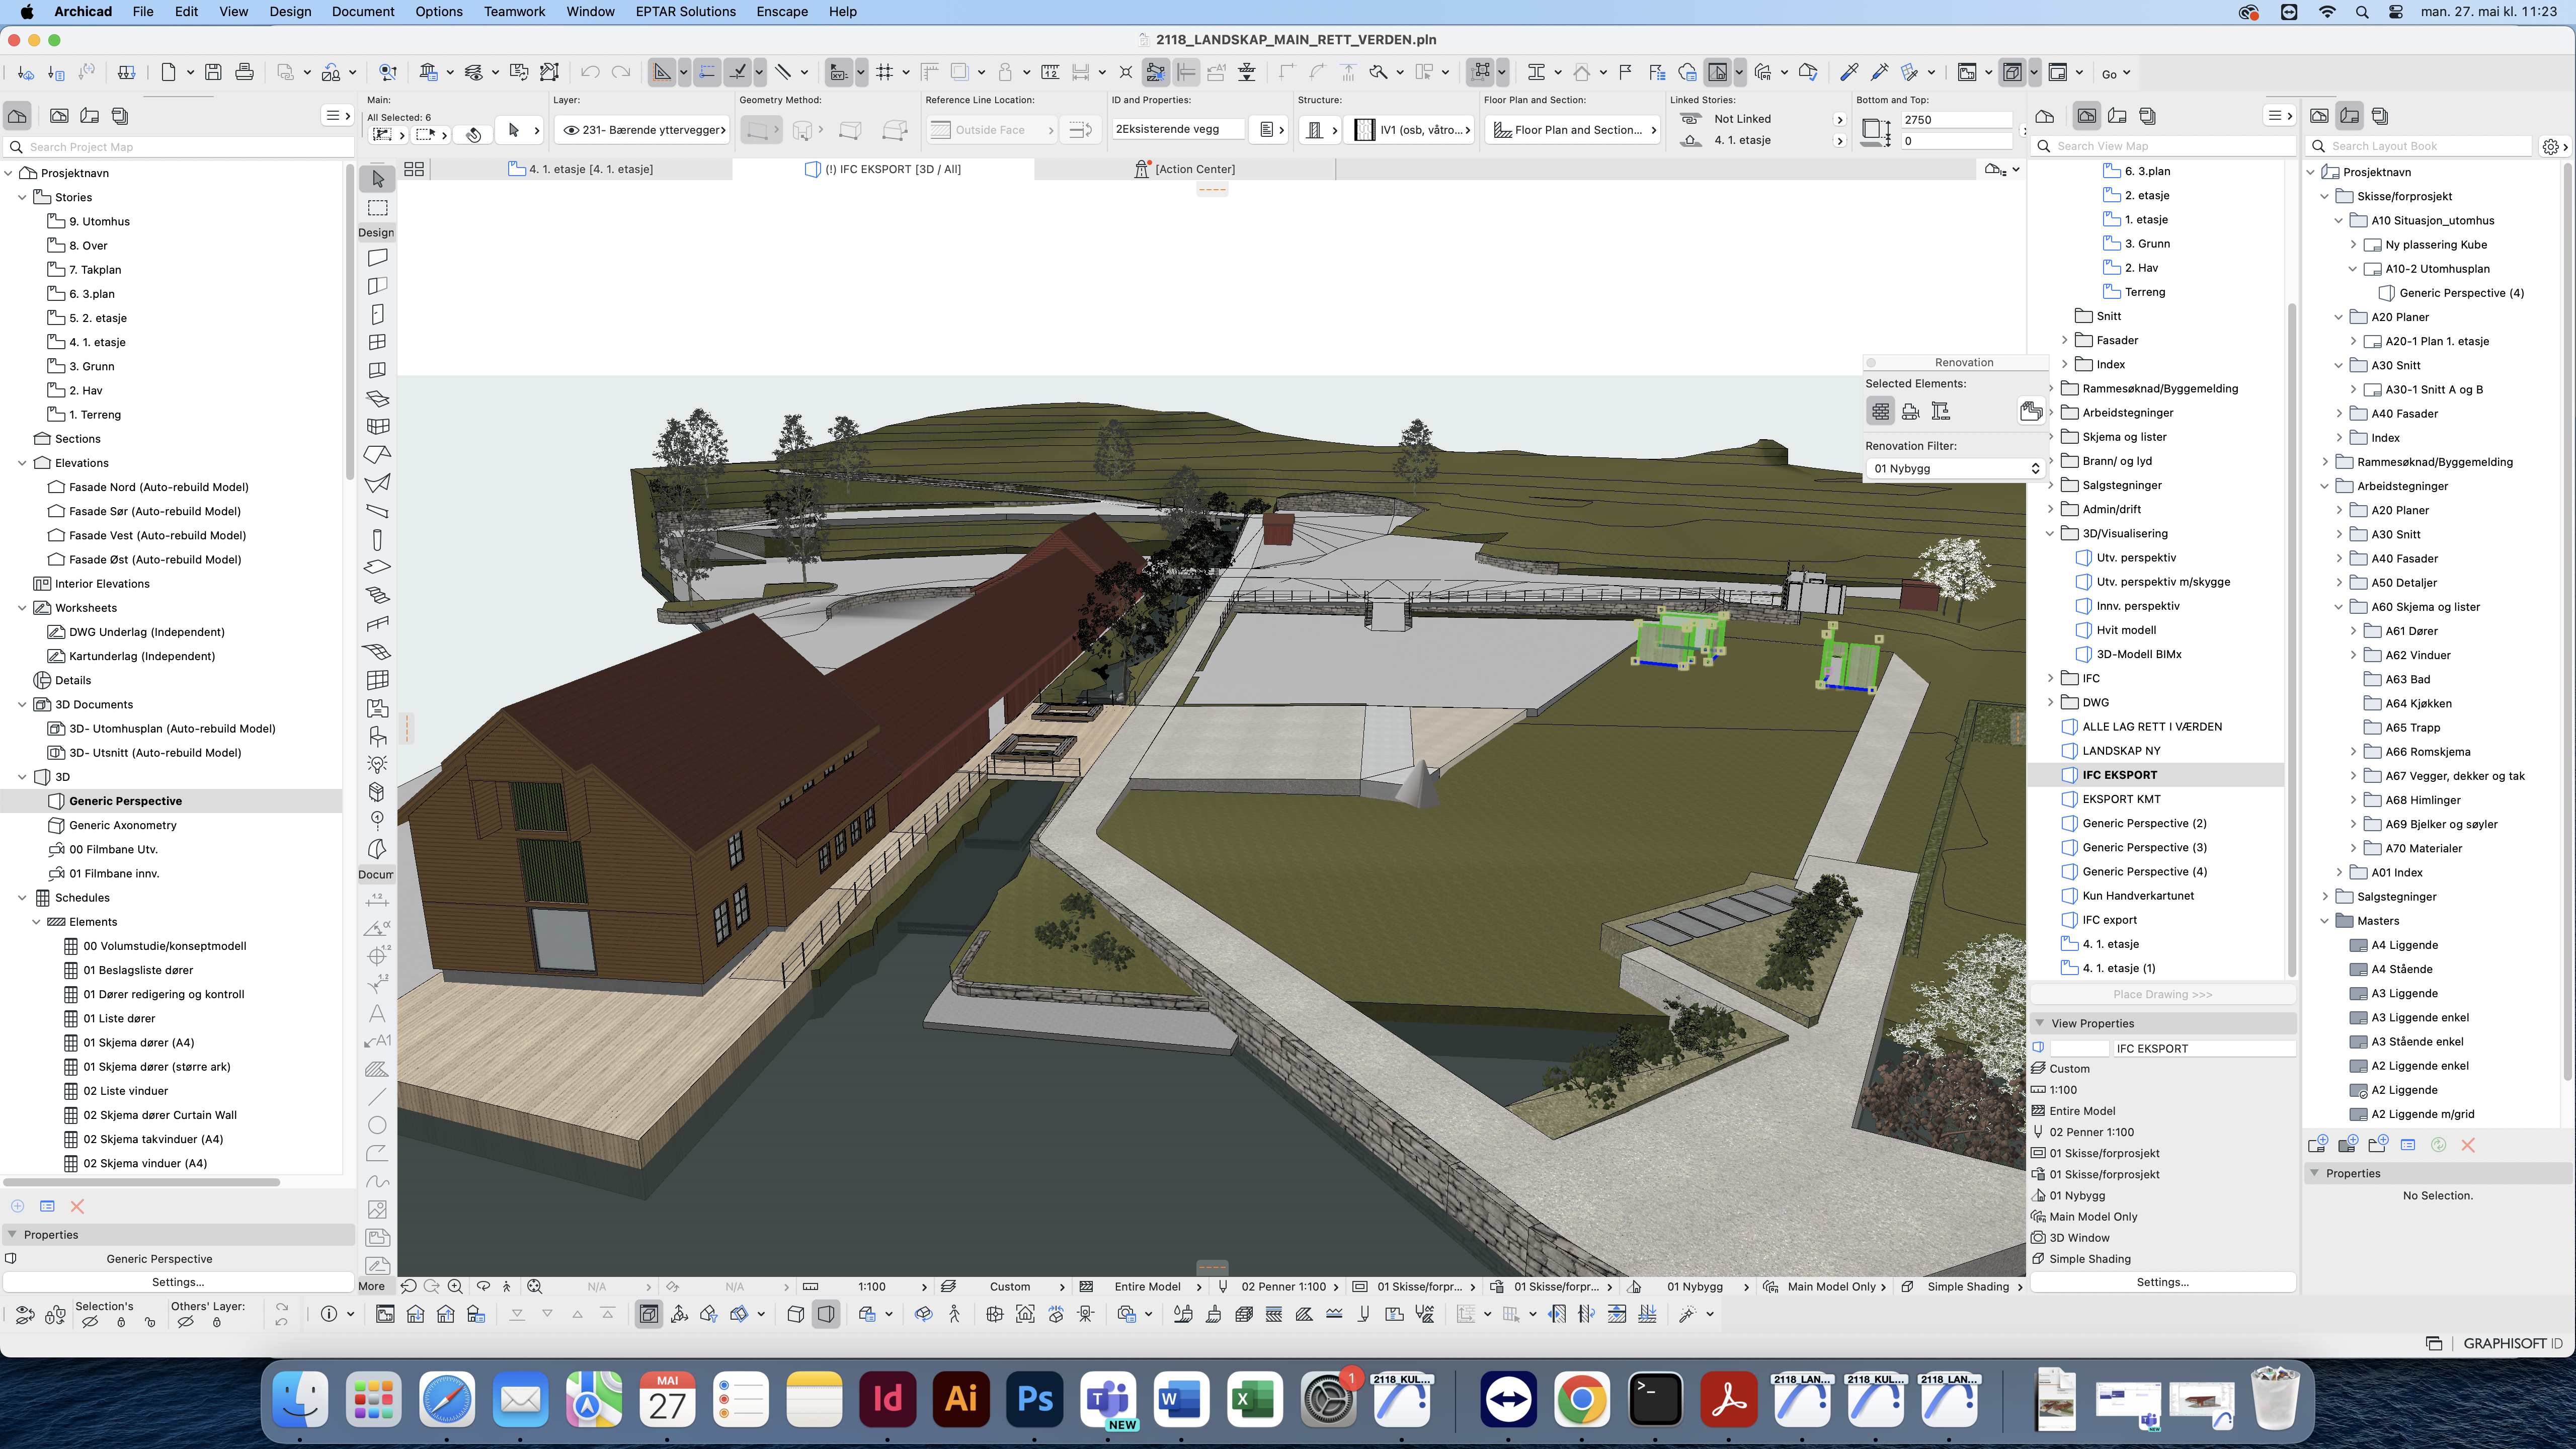Click the Save icon in toolbar

(213, 72)
